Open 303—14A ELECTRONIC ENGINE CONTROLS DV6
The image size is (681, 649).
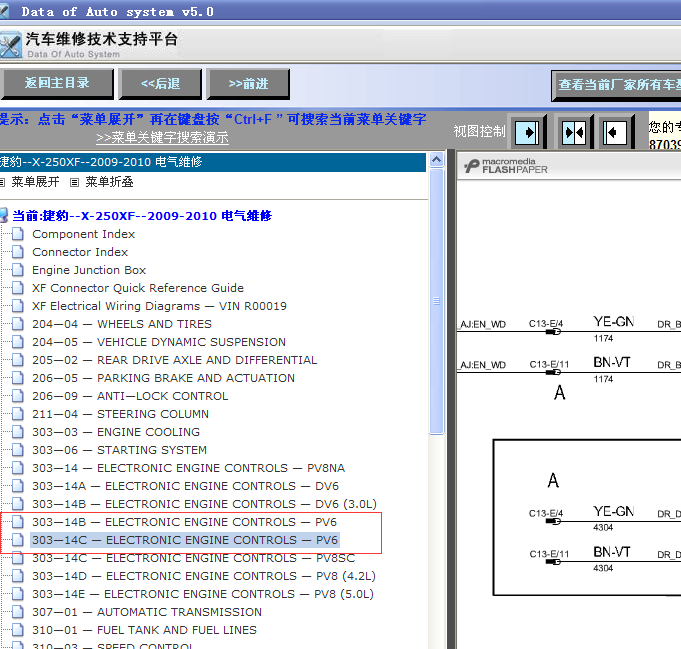click(185, 486)
